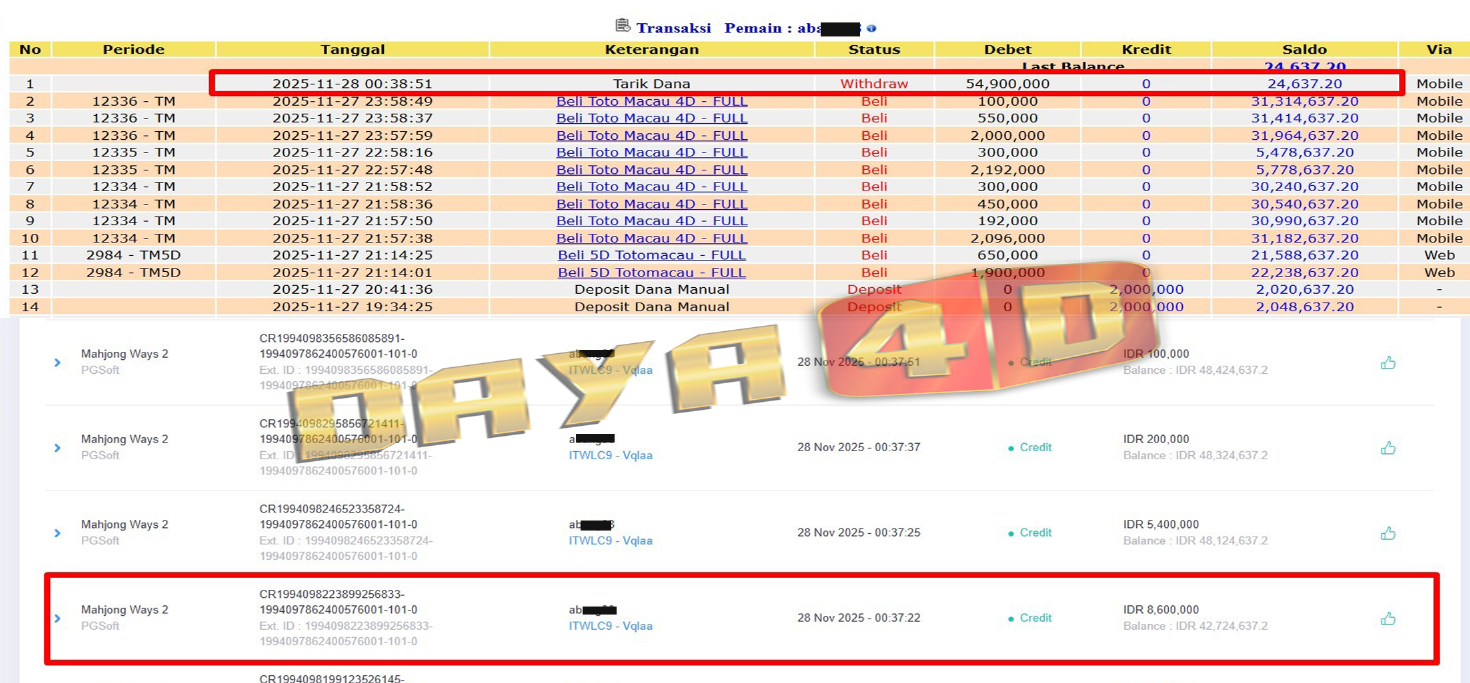Expand the Mahjong Ways 2 row at 00:37:22

tap(58, 619)
